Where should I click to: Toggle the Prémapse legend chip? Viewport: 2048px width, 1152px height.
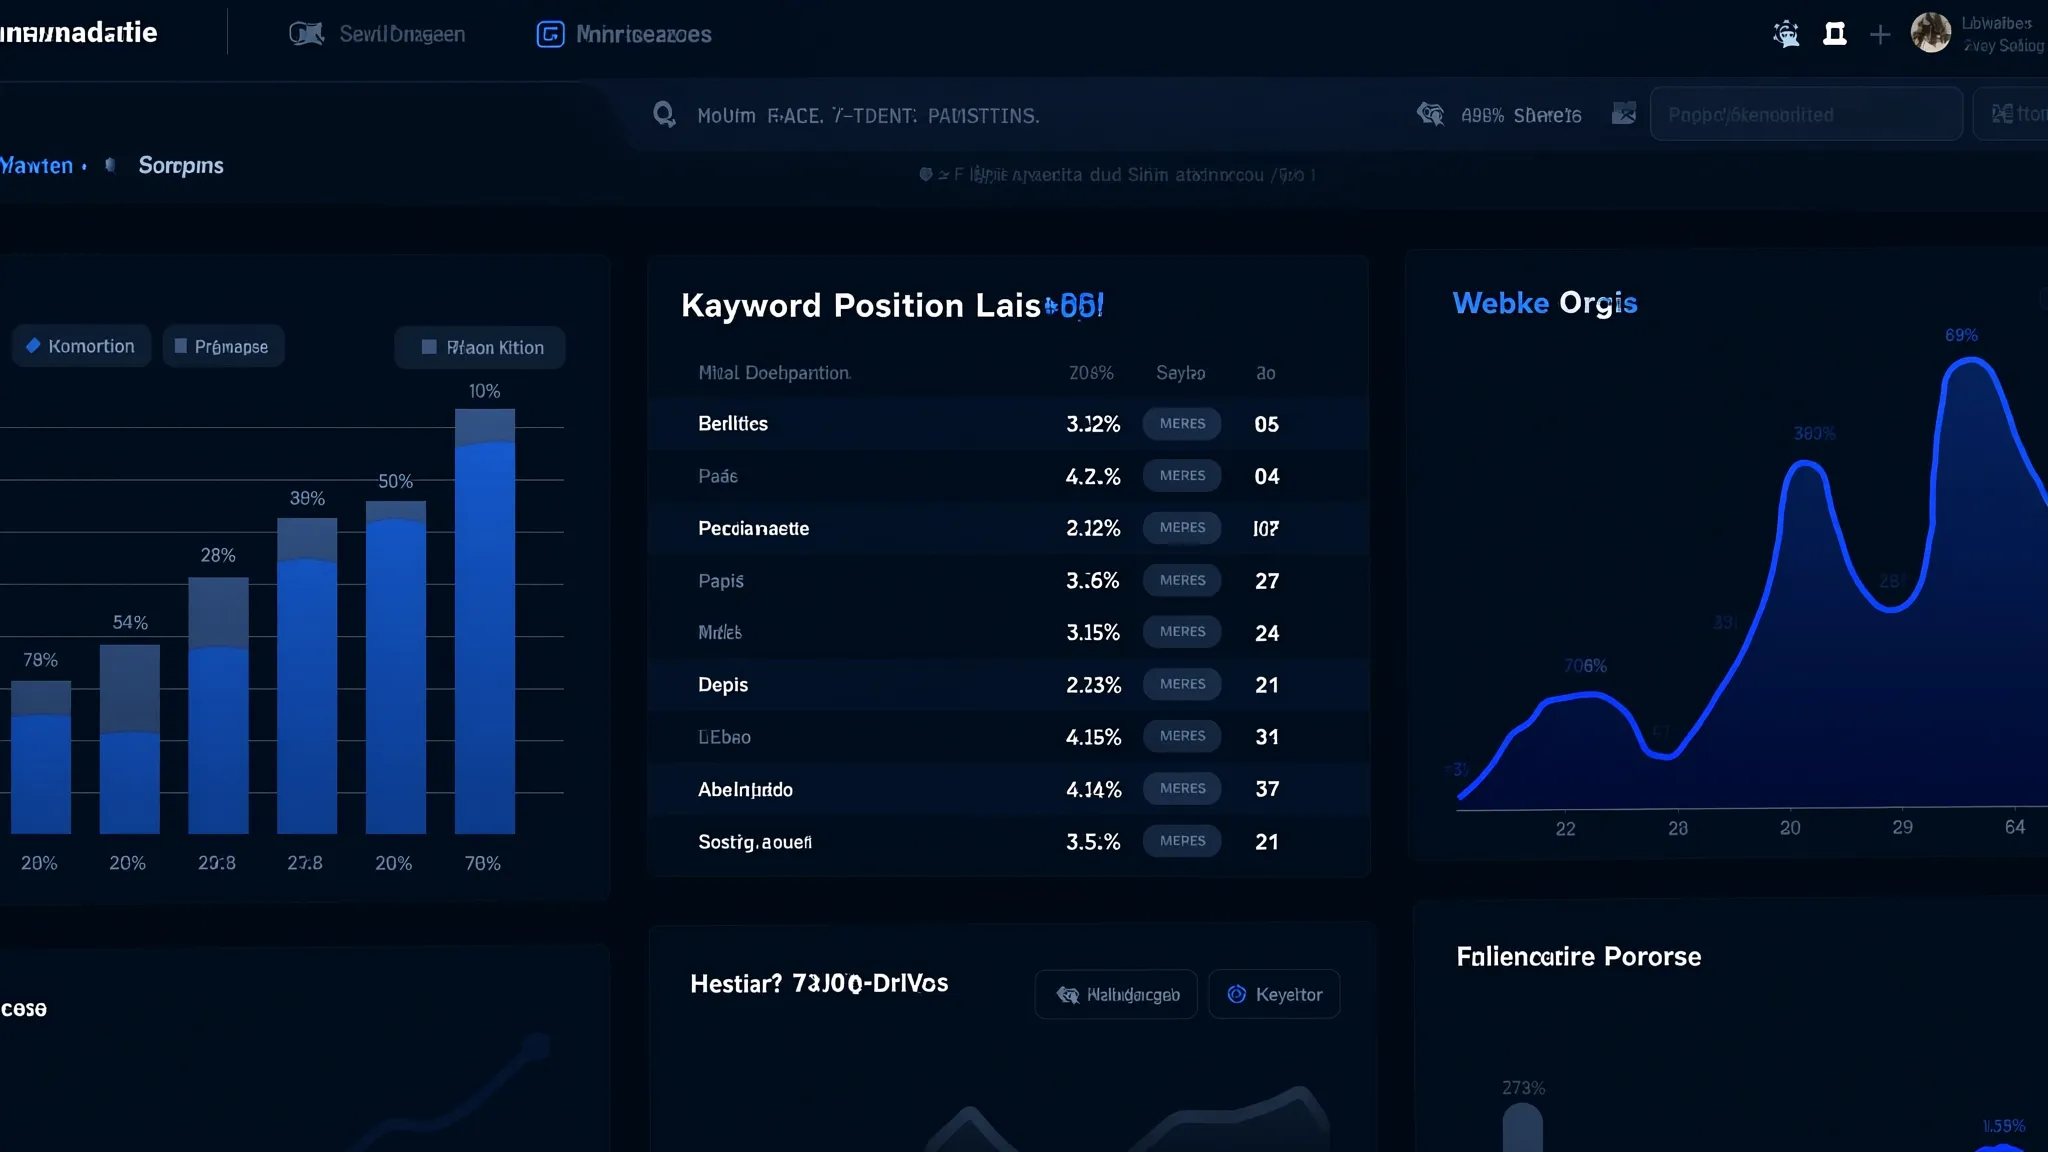[223, 346]
